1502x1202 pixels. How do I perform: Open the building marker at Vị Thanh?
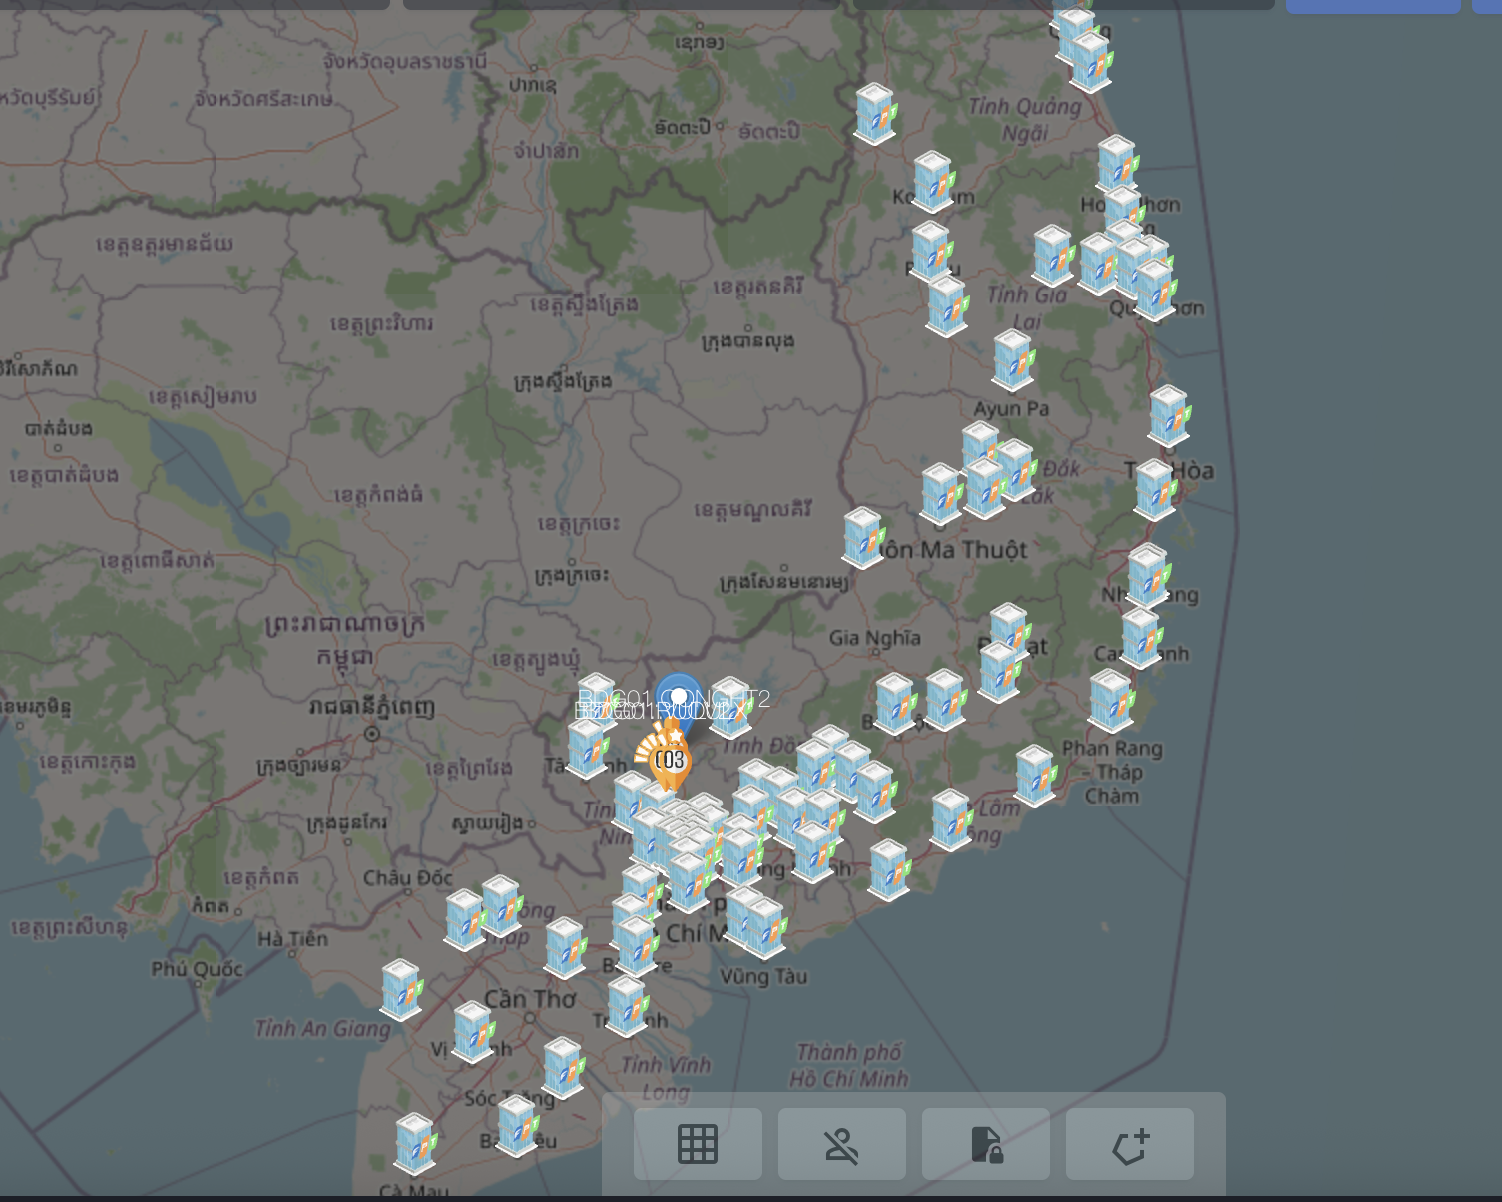point(472,1030)
